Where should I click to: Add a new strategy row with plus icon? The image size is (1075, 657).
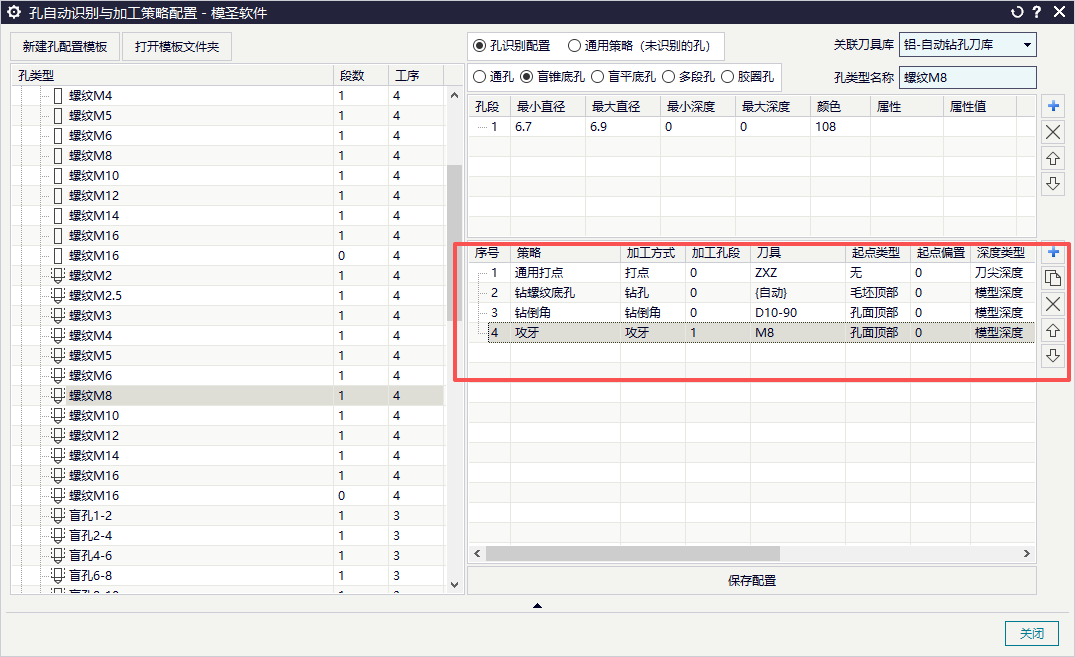tap(1053, 252)
